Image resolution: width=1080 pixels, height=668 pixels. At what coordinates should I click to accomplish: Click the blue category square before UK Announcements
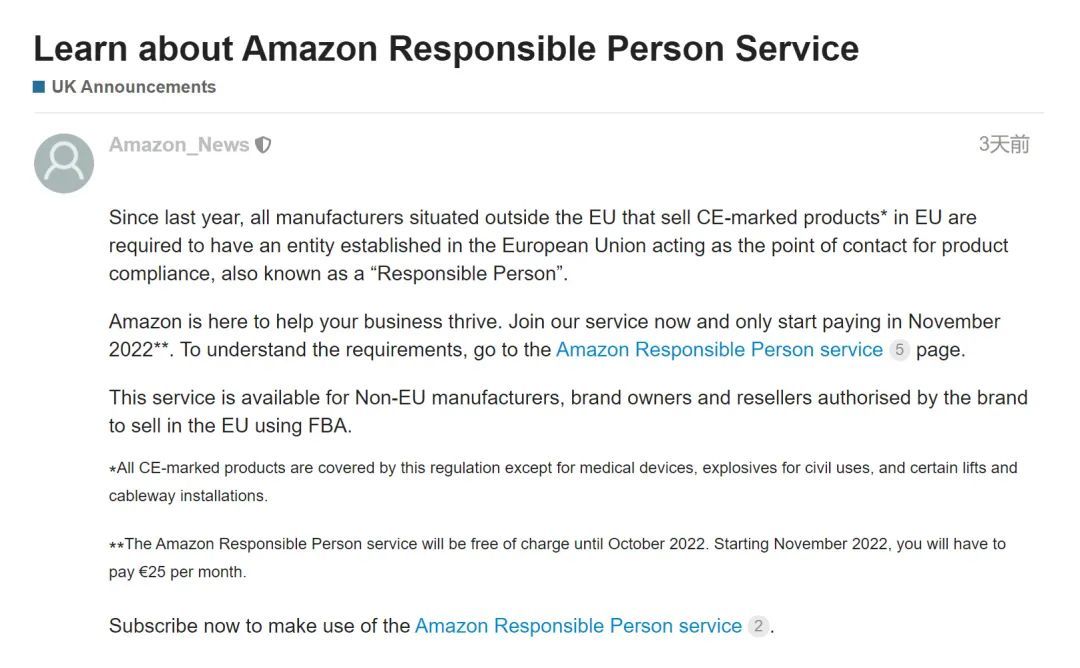pos(39,87)
